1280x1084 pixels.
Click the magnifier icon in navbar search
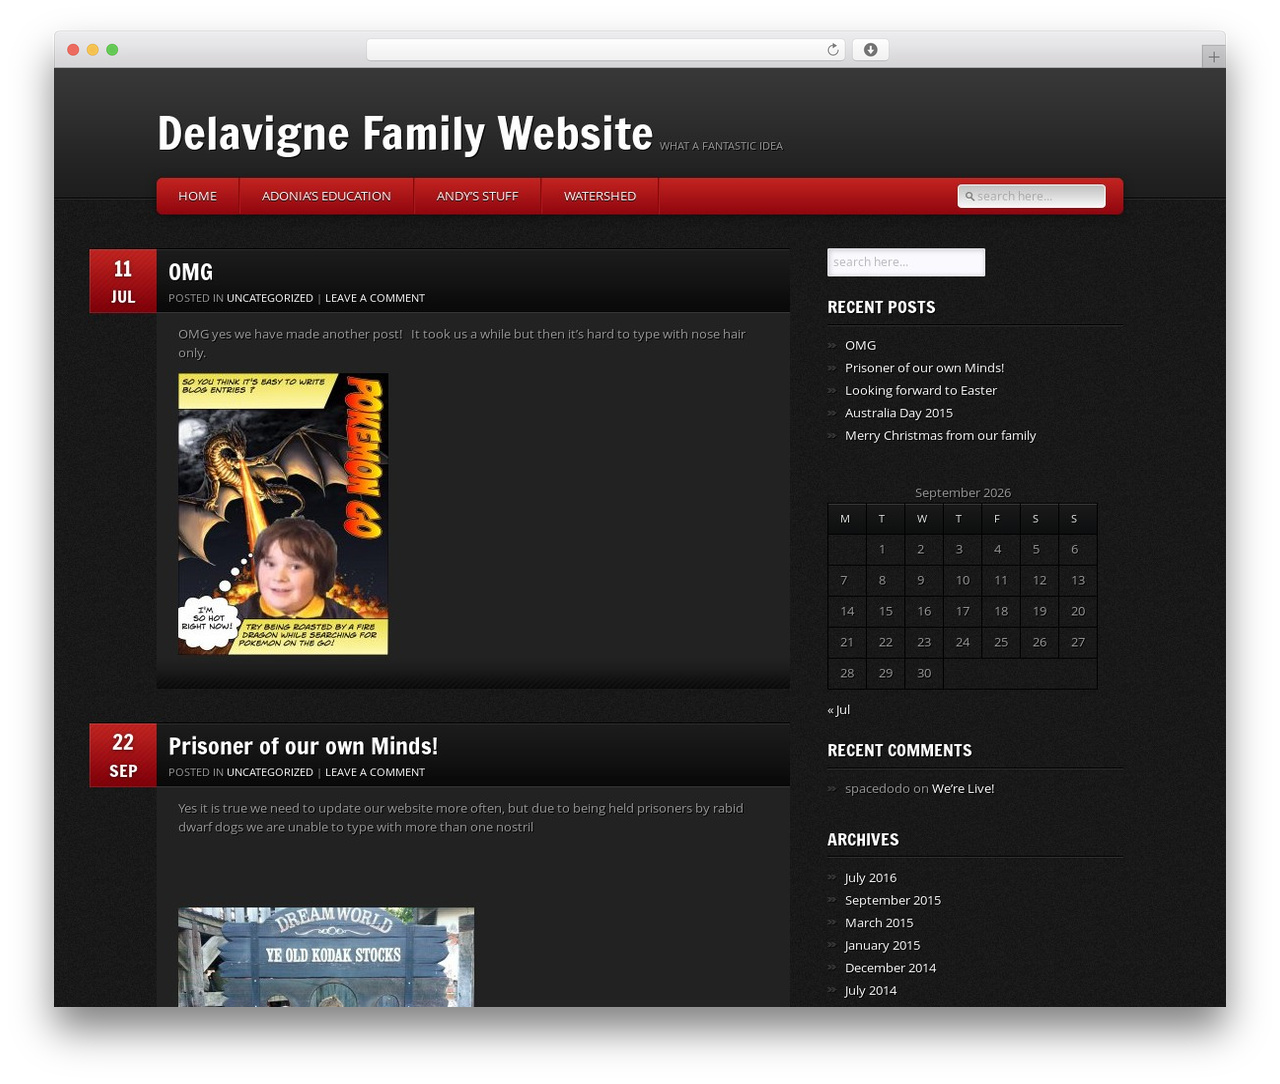point(969,197)
